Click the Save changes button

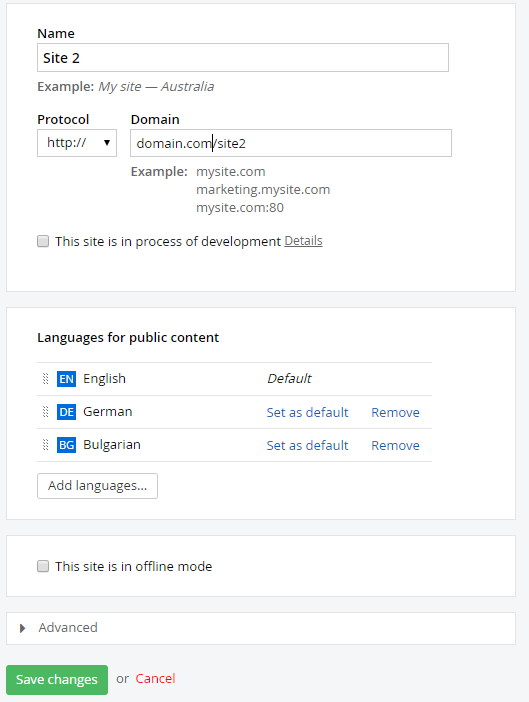coord(57,680)
